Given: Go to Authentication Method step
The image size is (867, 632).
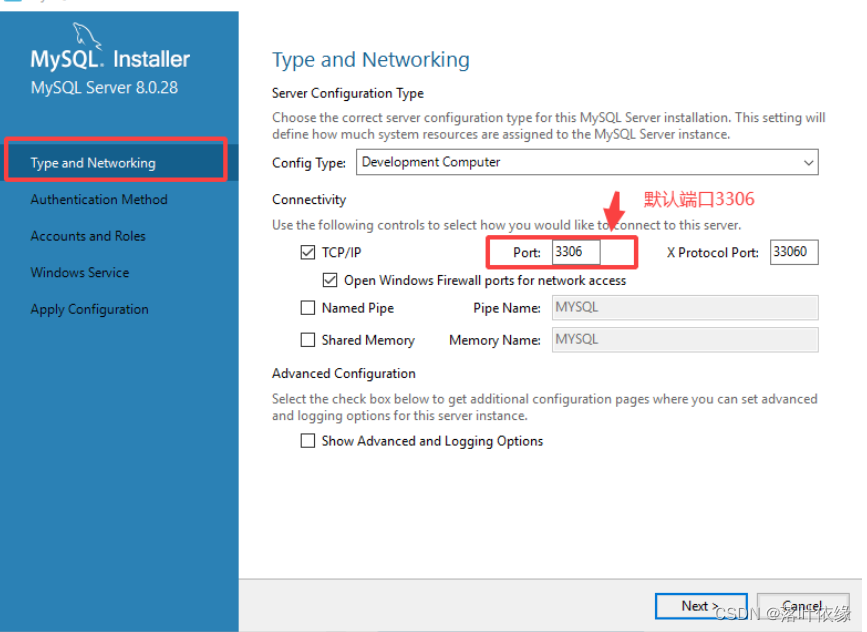Looking at the screenshot, I should click(x=99, y=199).
